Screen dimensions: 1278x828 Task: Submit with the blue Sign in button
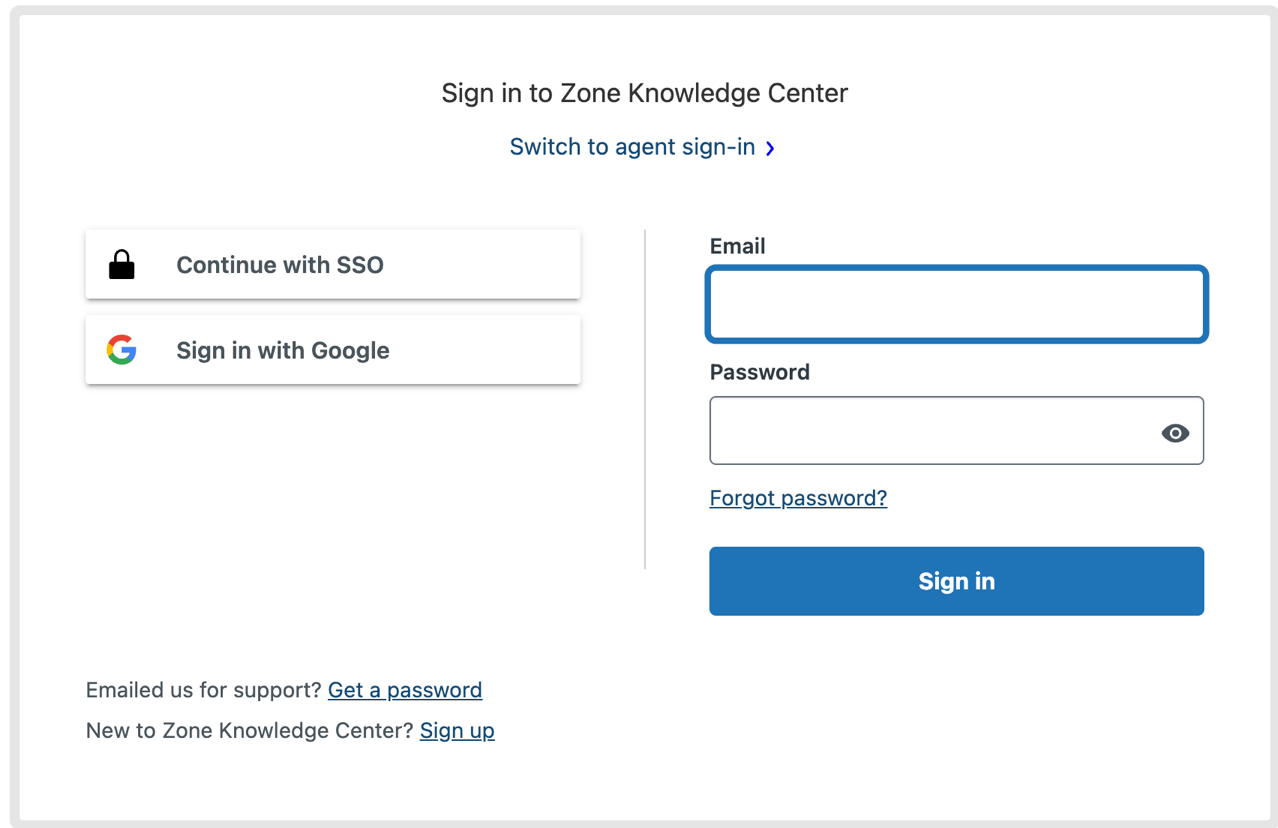pos(957,581)
